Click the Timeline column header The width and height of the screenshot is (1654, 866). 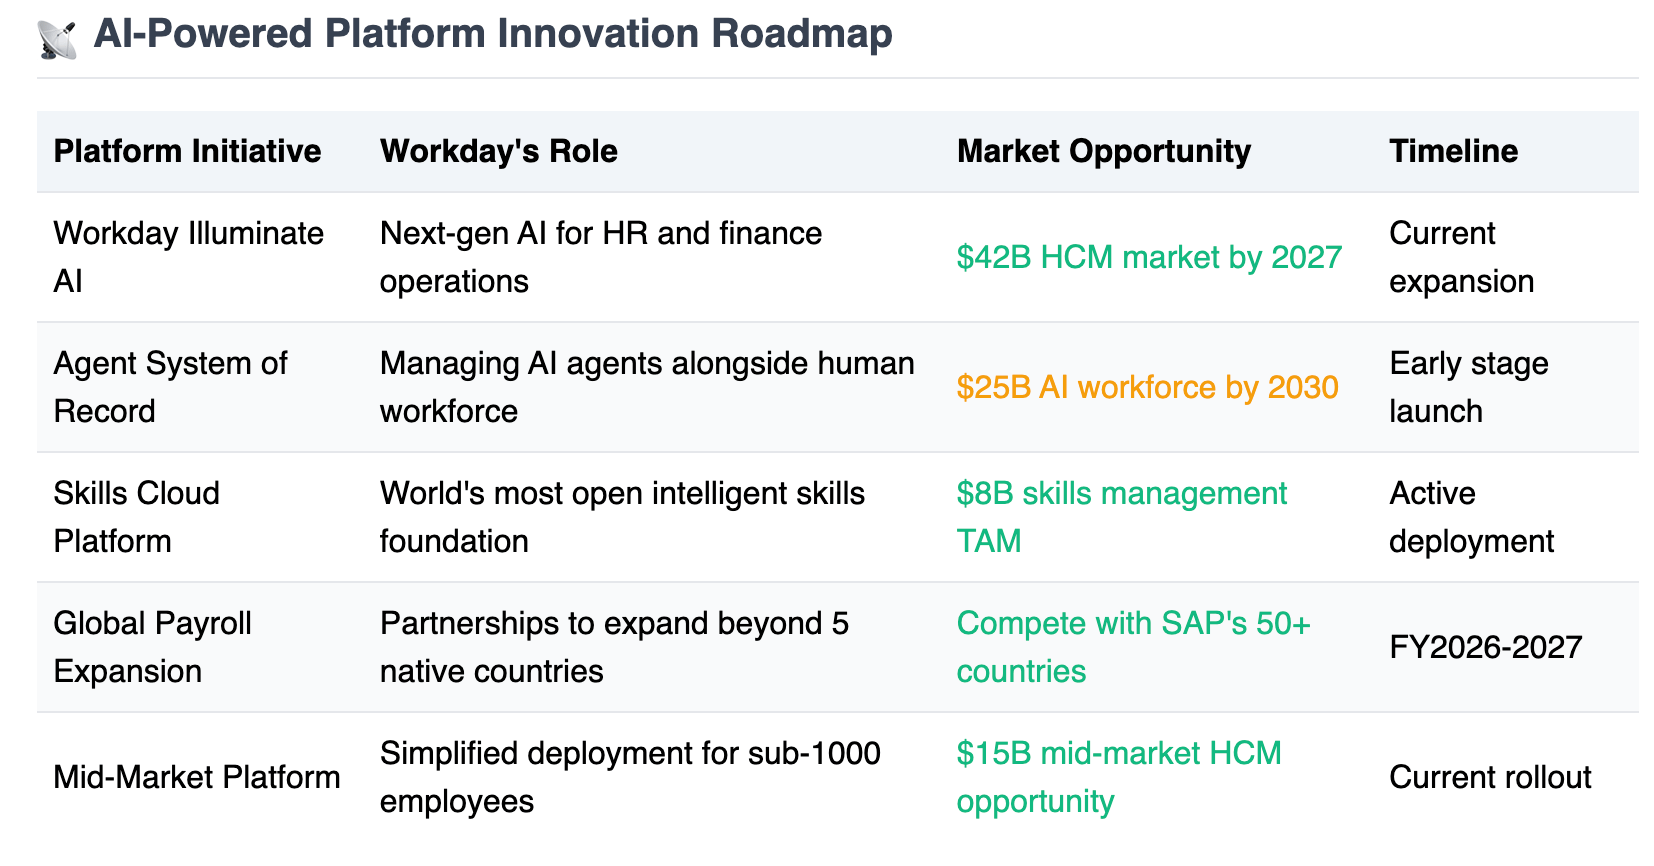tap(1453, 151)
